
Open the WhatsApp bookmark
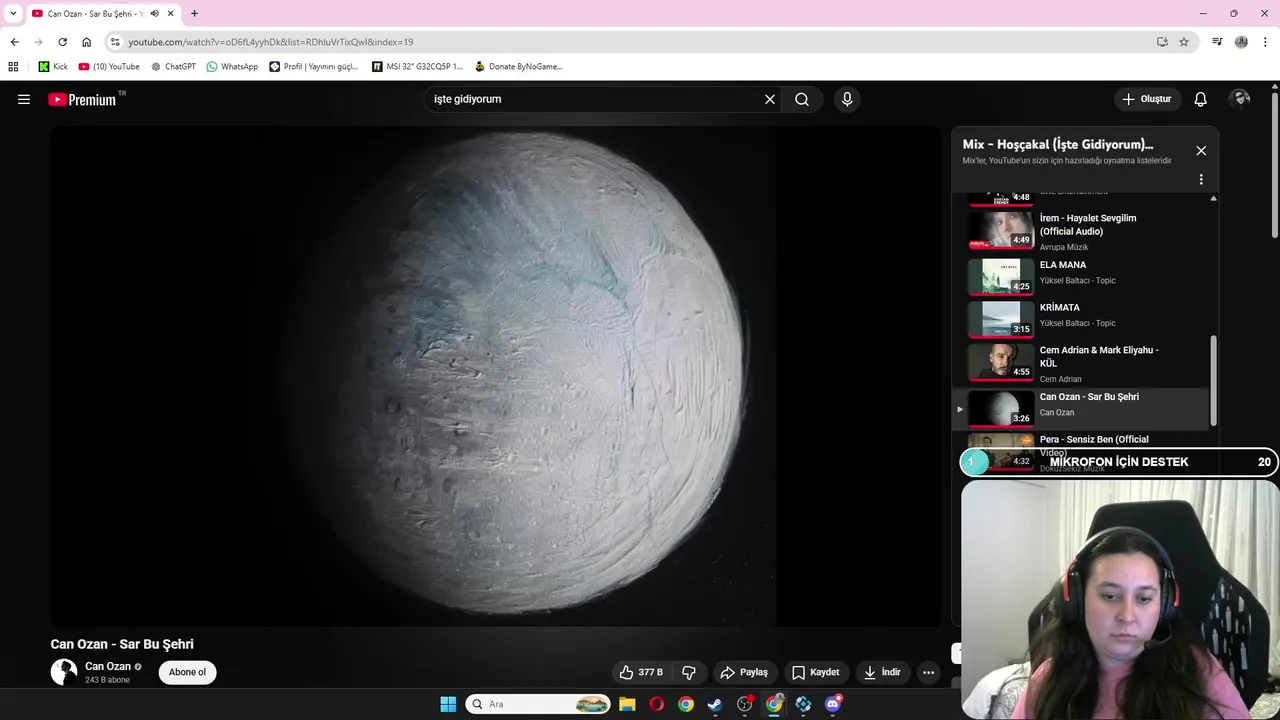coord(232,67)
